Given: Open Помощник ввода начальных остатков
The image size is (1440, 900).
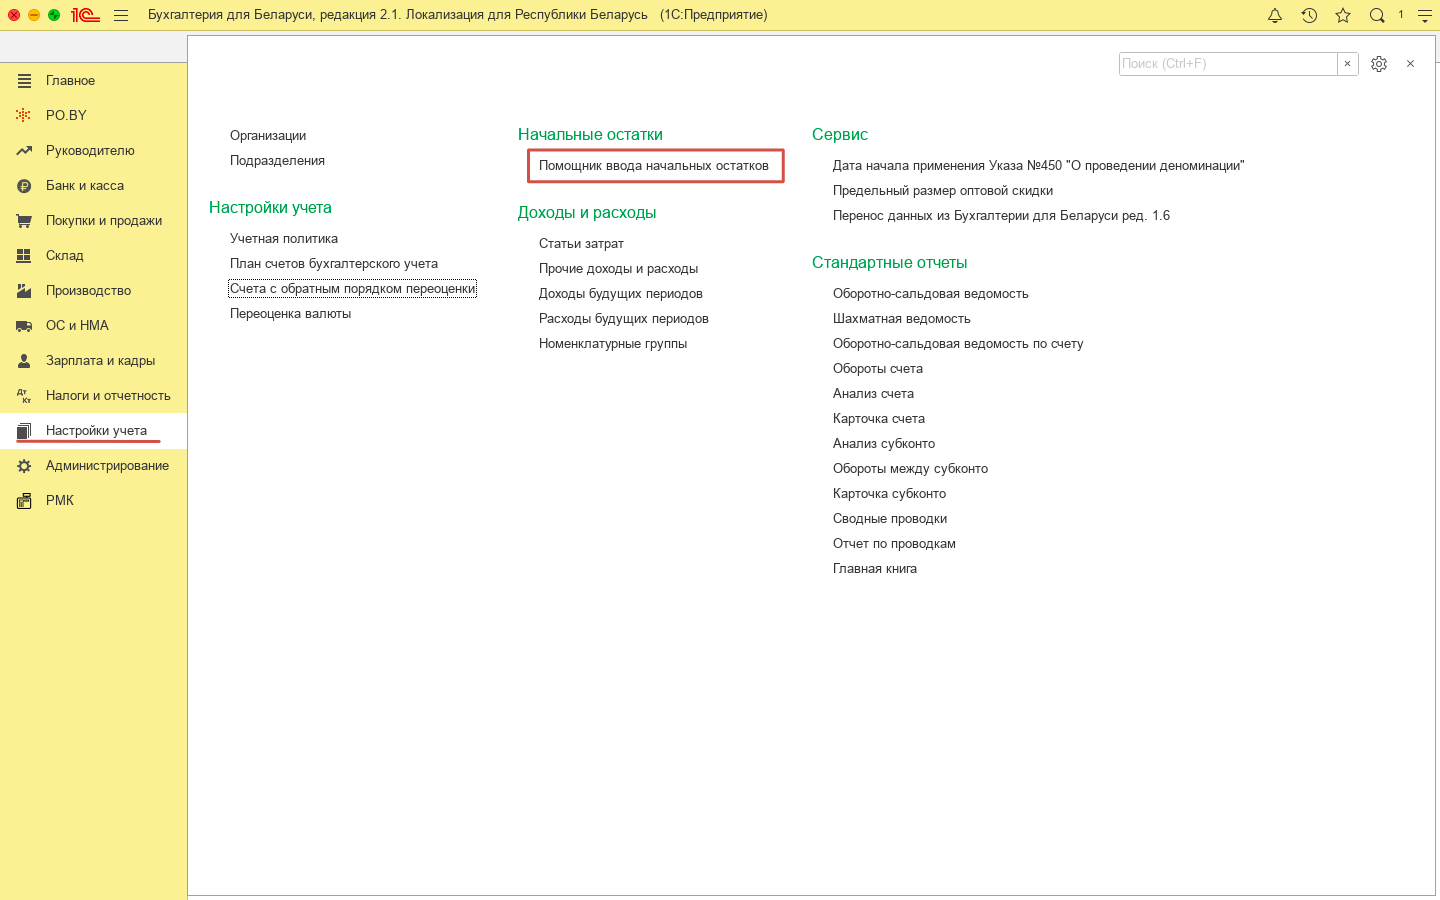Looking at the screenshot, I should click(654, 166).
